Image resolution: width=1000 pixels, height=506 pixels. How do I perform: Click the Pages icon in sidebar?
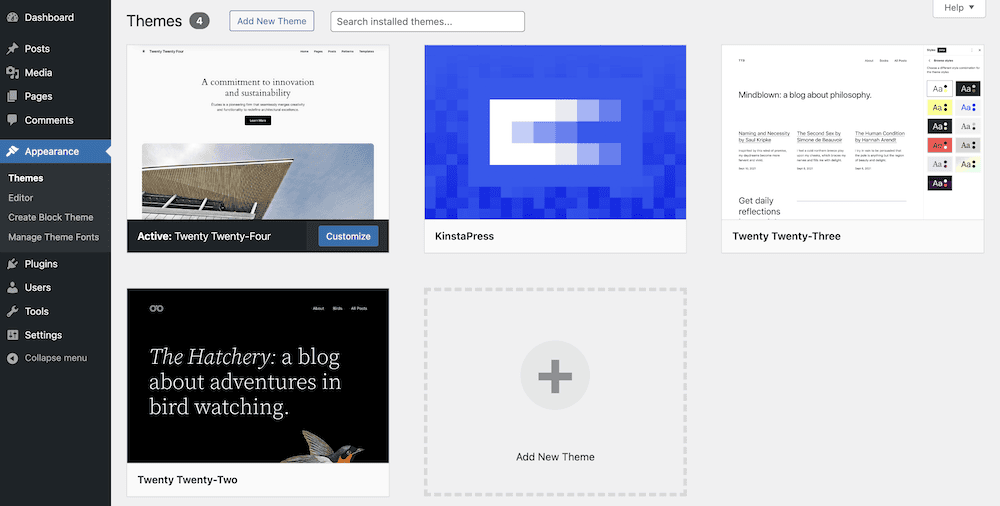click(x=12, y=96)
